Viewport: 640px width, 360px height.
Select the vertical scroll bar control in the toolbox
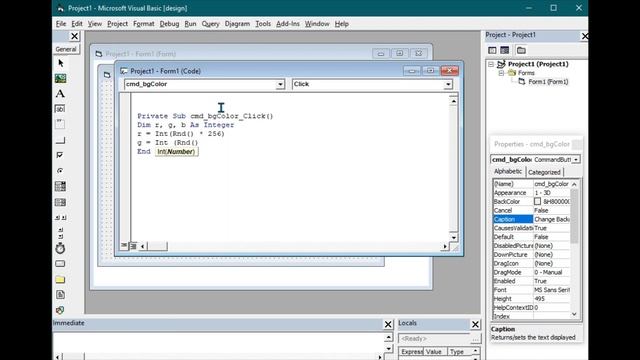tap(60, 233)
